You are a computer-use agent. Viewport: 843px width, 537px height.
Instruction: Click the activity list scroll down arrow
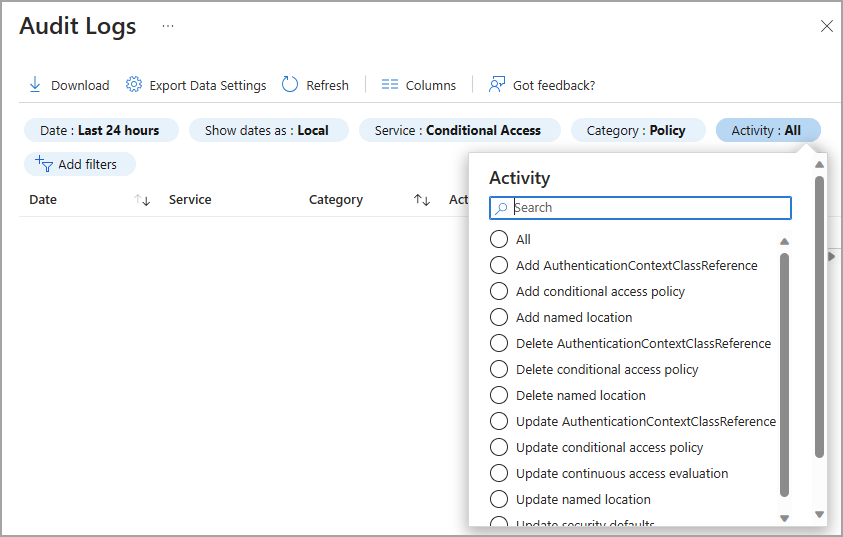click(784, 517)
